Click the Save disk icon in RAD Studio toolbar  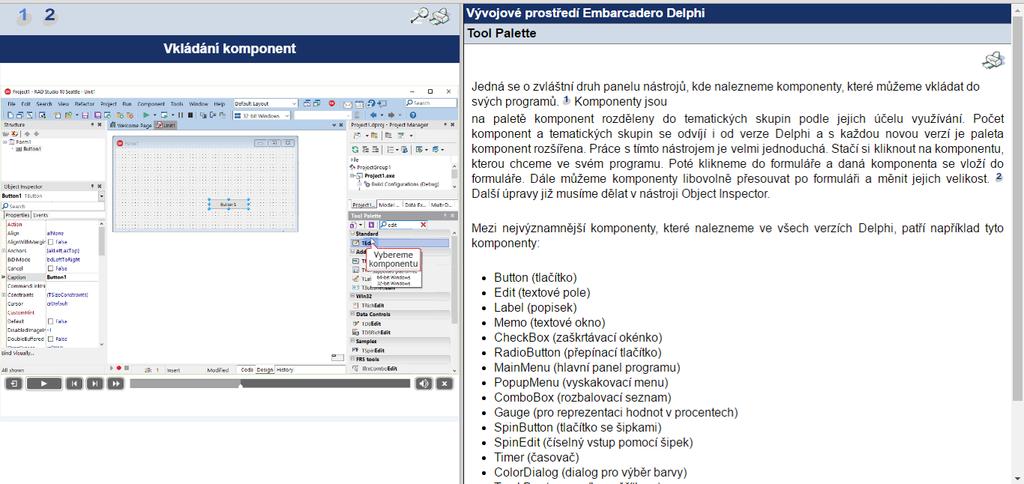(x=85, y=115)
